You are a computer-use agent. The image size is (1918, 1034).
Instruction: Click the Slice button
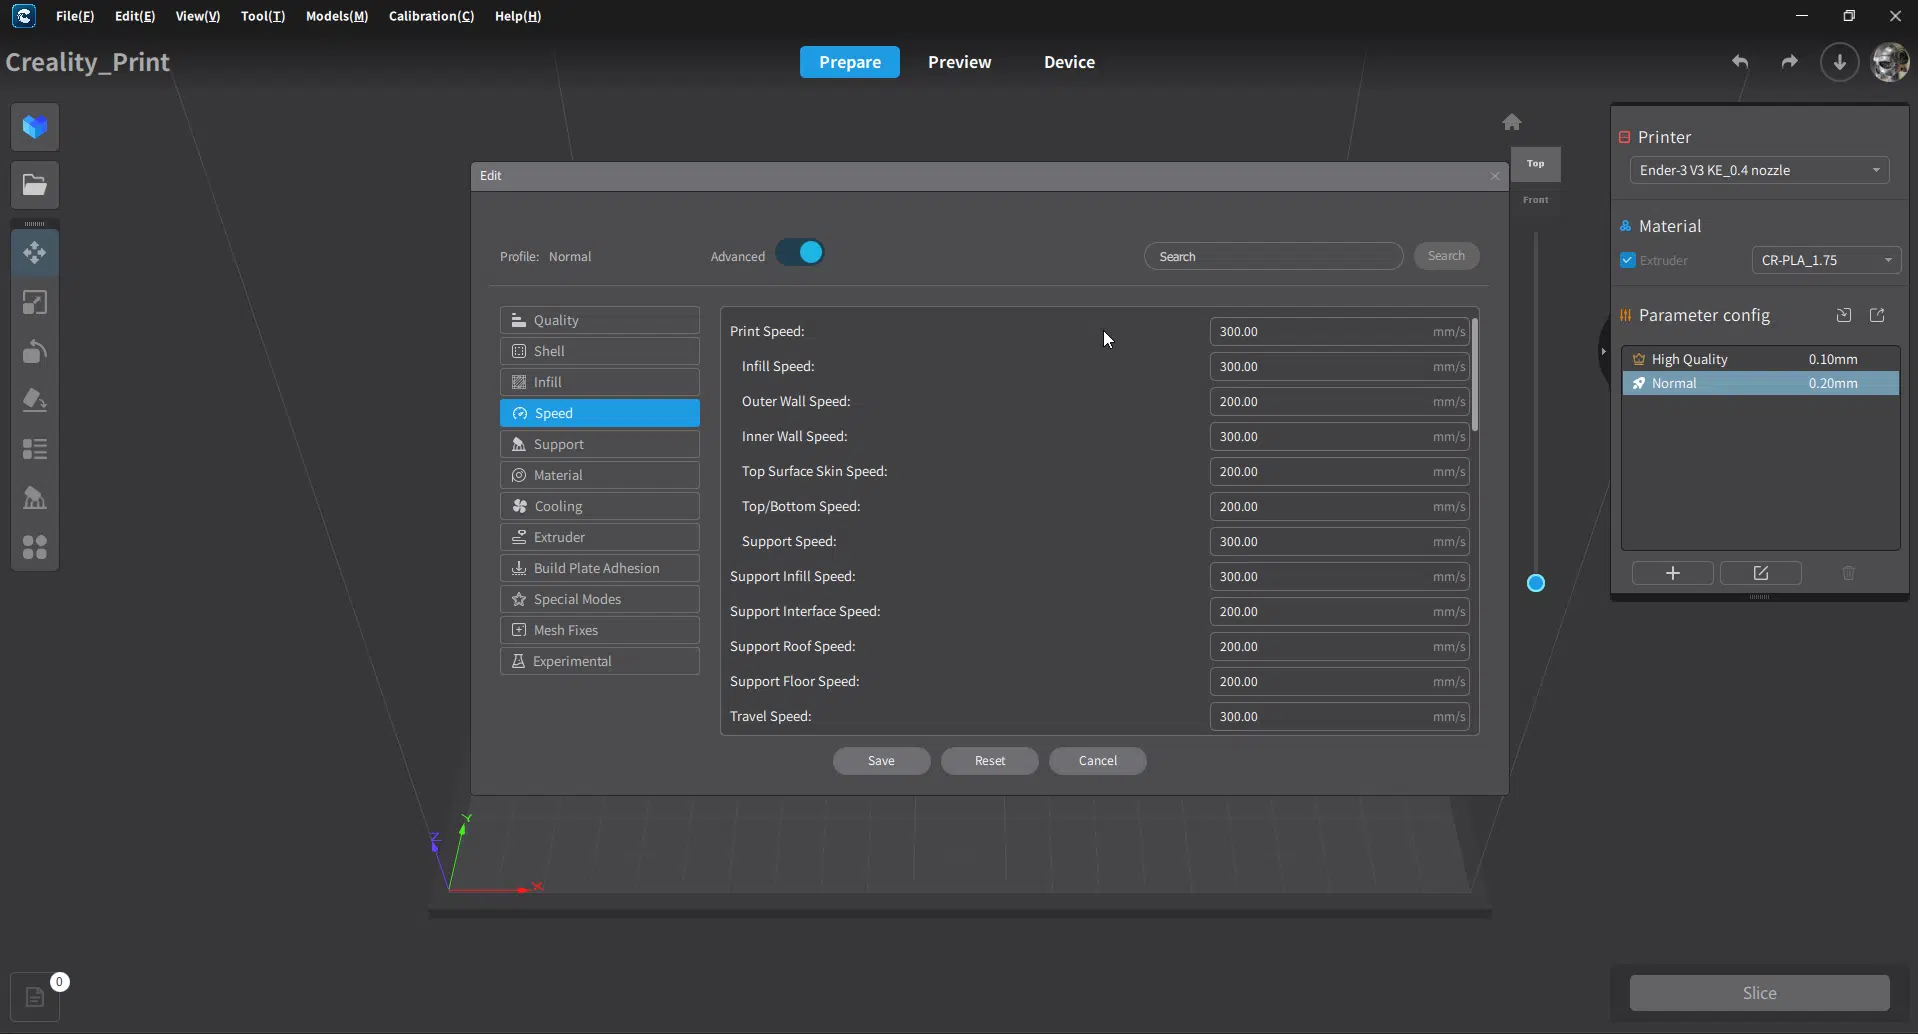1760,993
